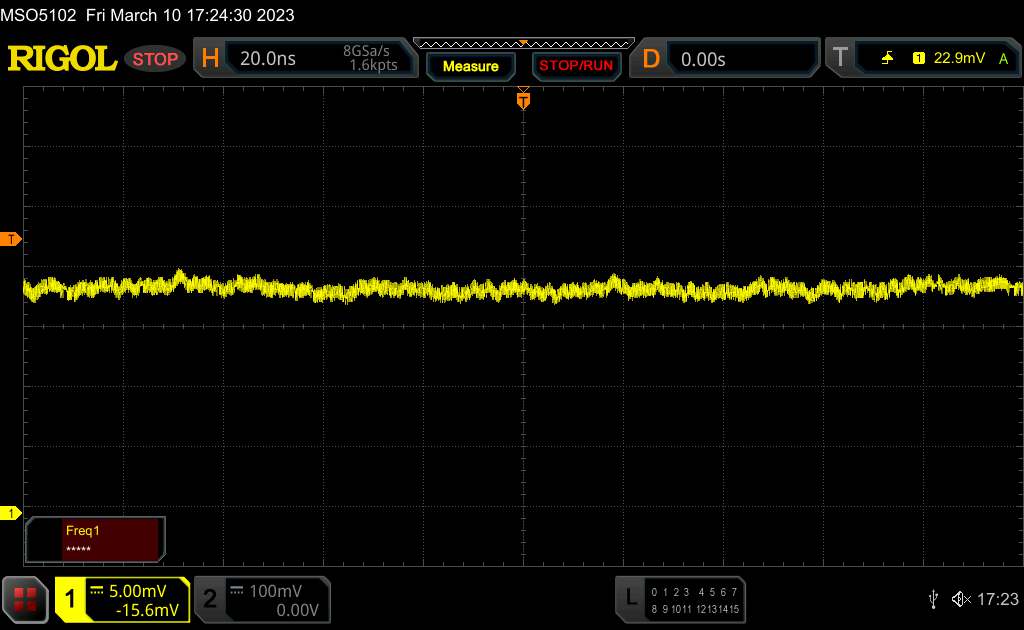Open the delay D settings
Image resolution: width=1024 pixels, height=630 pixels.
click(651, 59)
